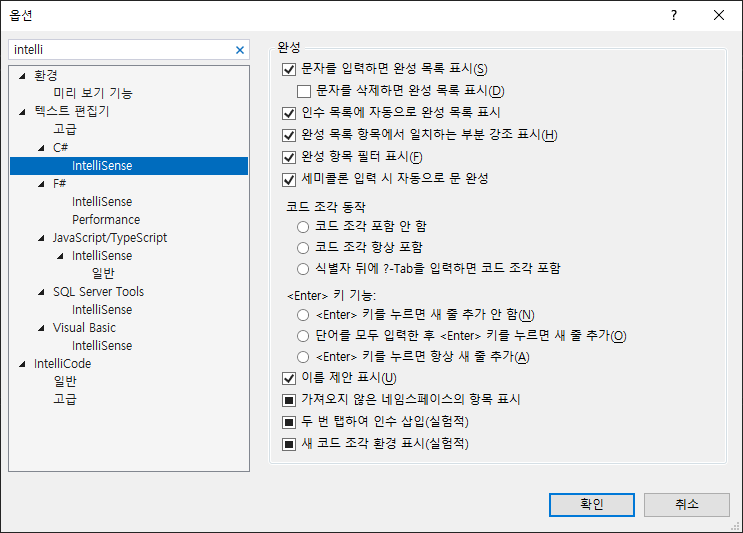Collapse the JavaScript/TypeScript tree node

(41, 238)
